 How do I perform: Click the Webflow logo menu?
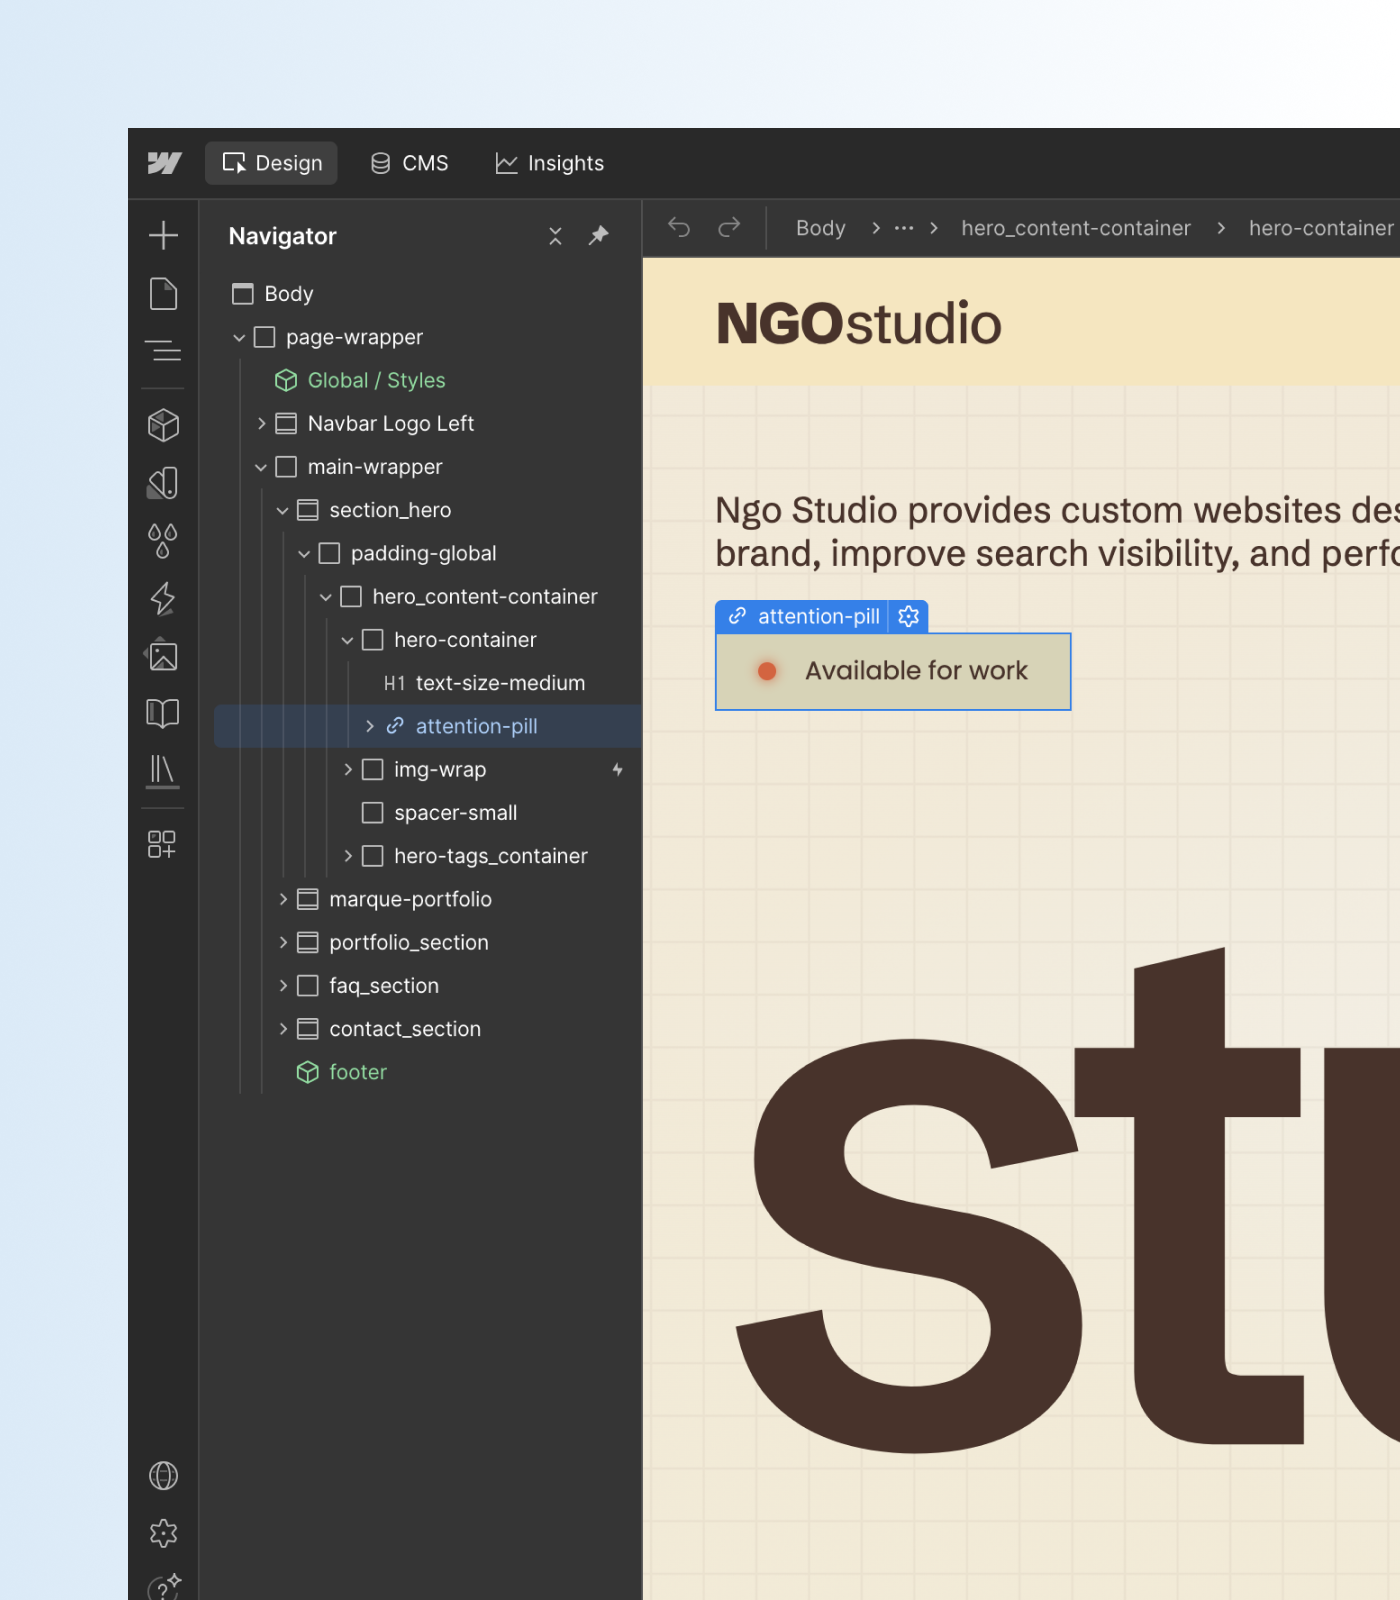[x=164, y=163]
